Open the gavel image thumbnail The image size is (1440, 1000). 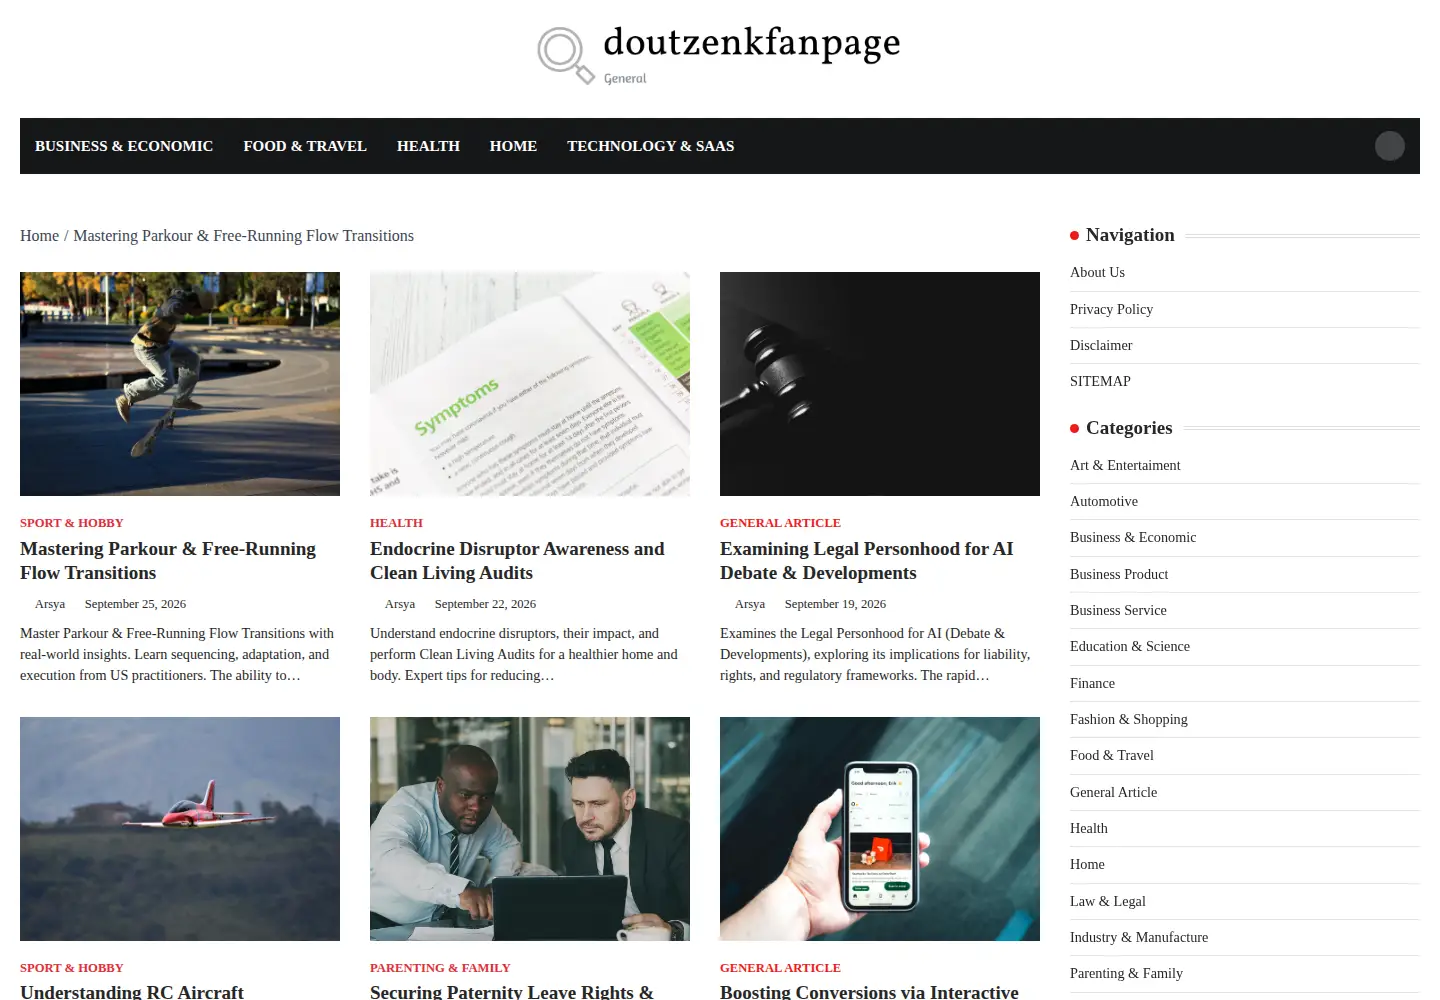[880, 384]
